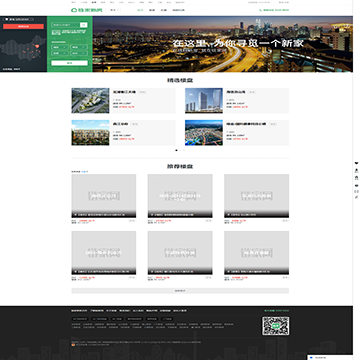The width and height of the screenshot is (360, 360).
Task: Click the search icon button beside the search input
Action: [84, 25]
